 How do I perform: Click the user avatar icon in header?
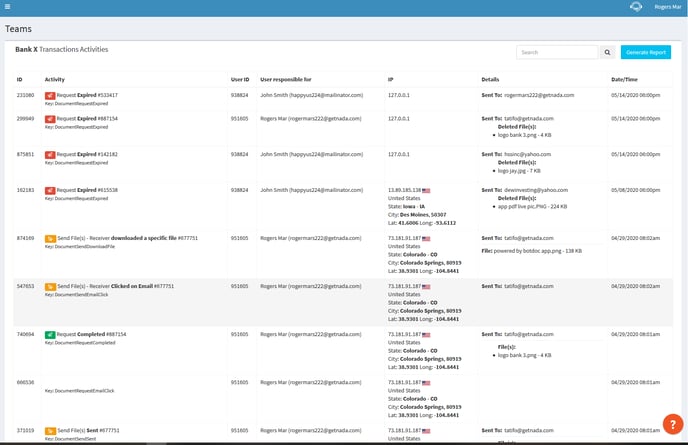point(634,6)
